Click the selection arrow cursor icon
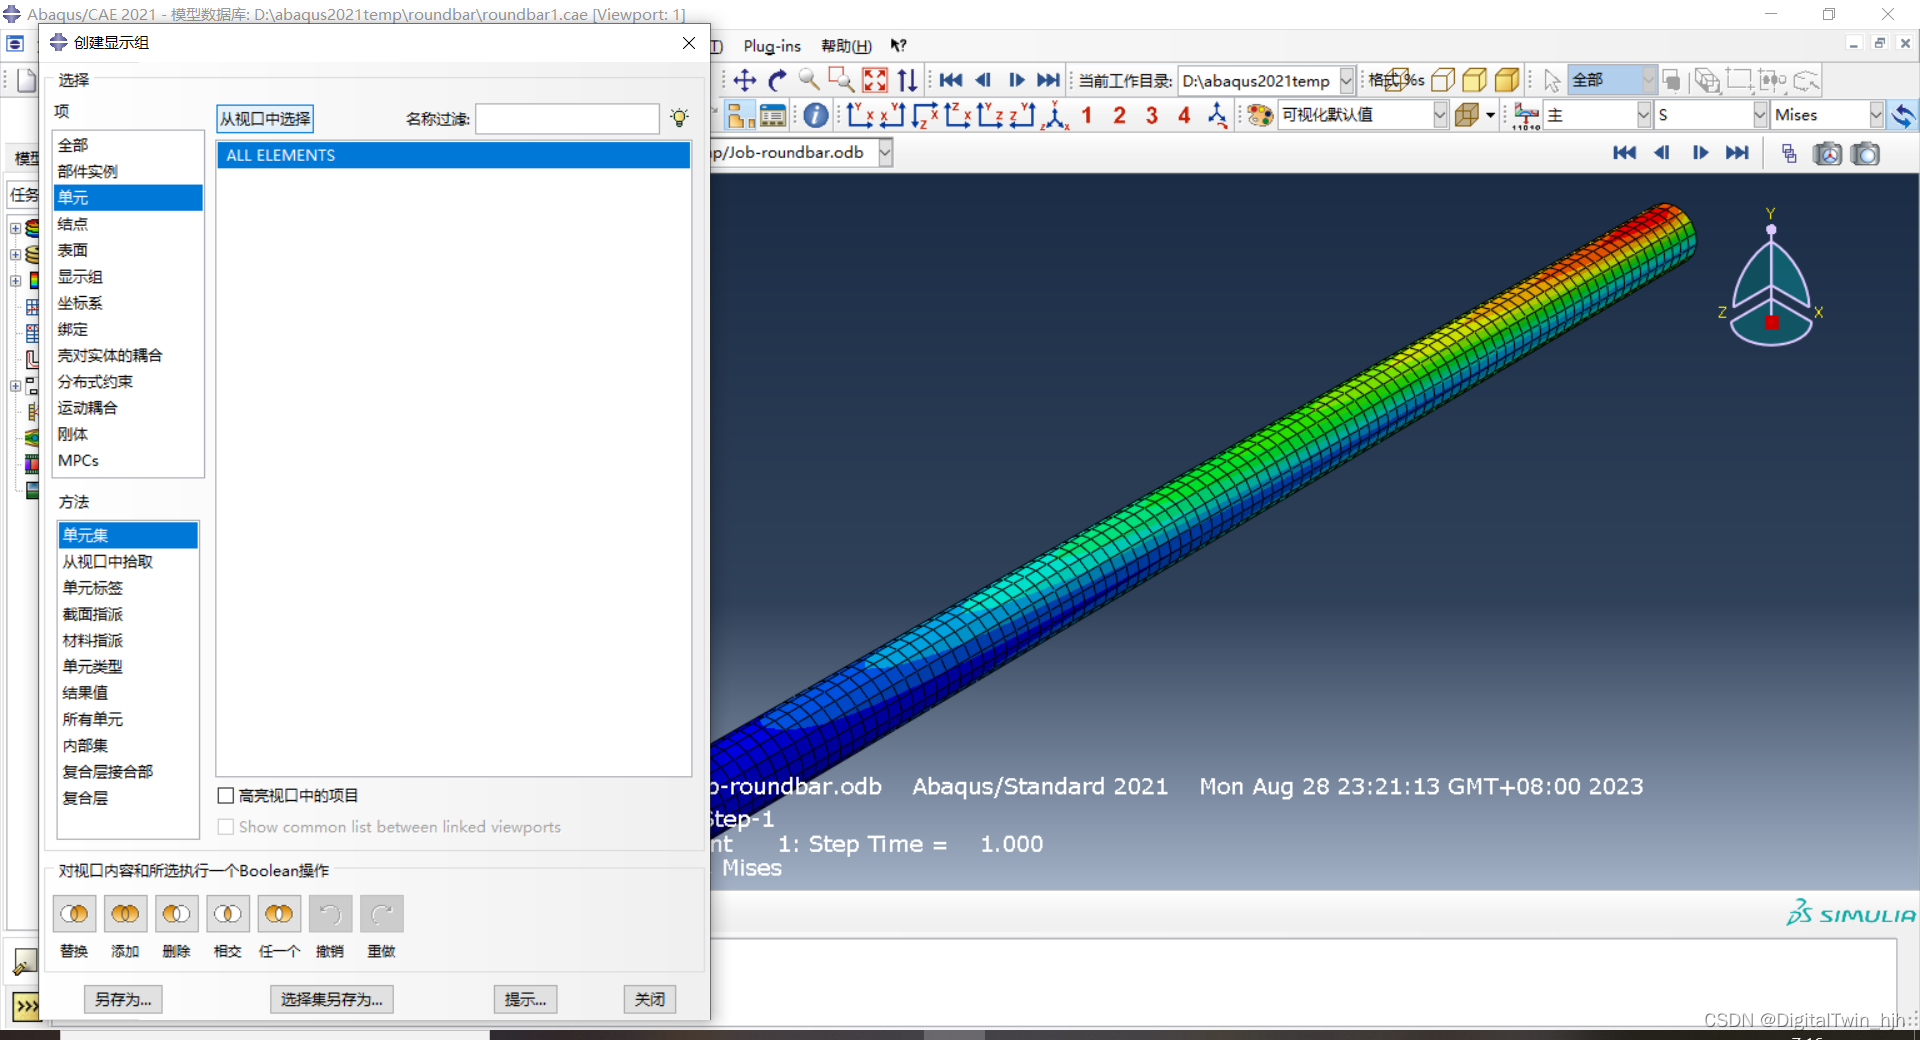This screenshot has width=1920, height=1040. 1551,81
